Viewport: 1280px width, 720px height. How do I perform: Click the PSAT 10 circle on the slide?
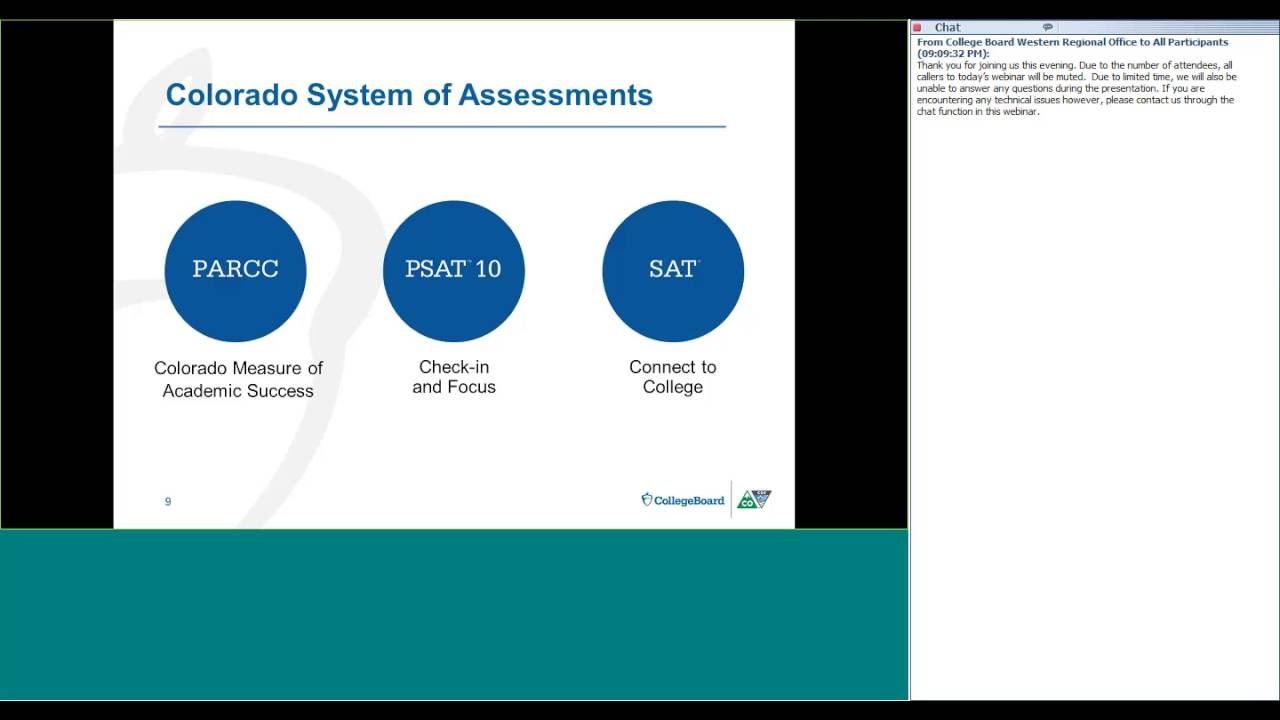pos(454,271)
